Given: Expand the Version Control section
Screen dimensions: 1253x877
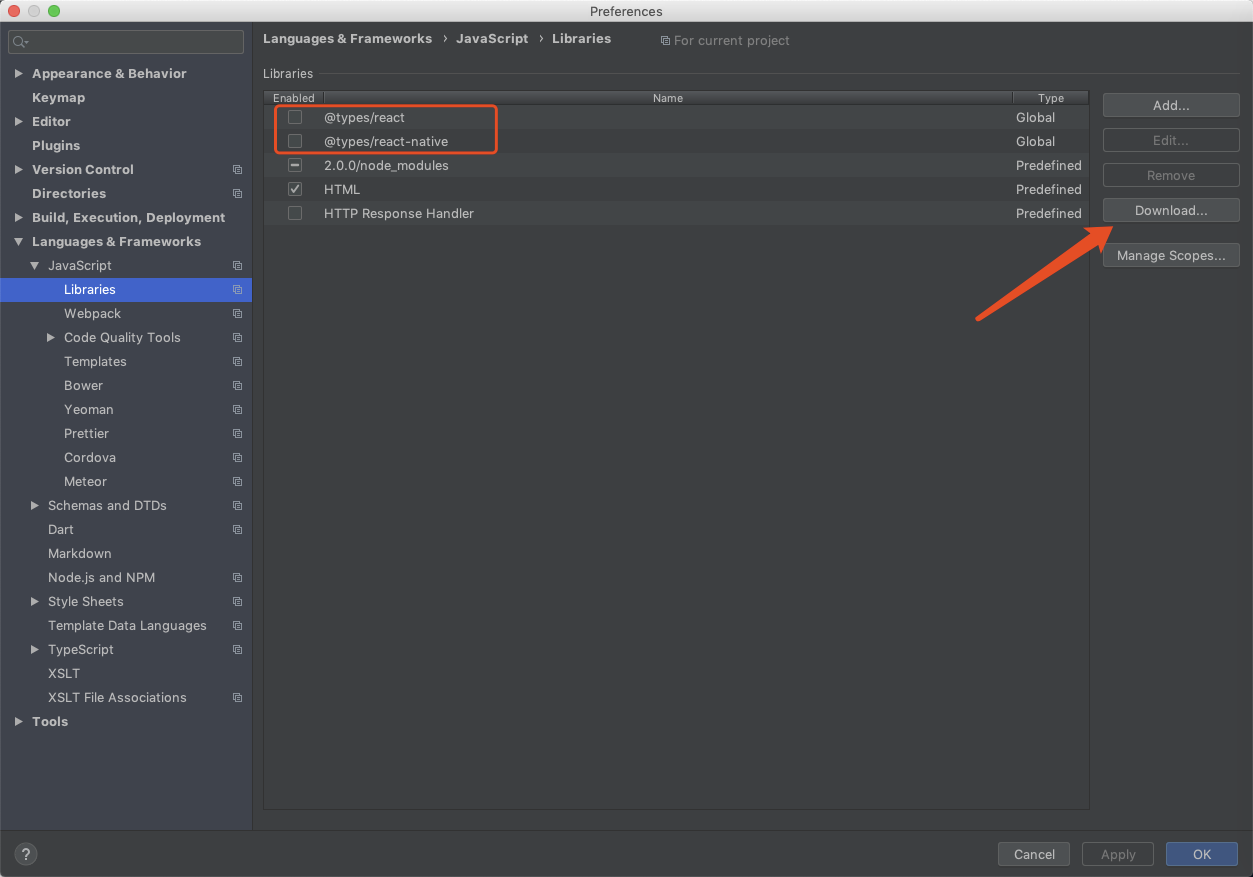Looking at the screenshot, I should [x=19, y=170].
